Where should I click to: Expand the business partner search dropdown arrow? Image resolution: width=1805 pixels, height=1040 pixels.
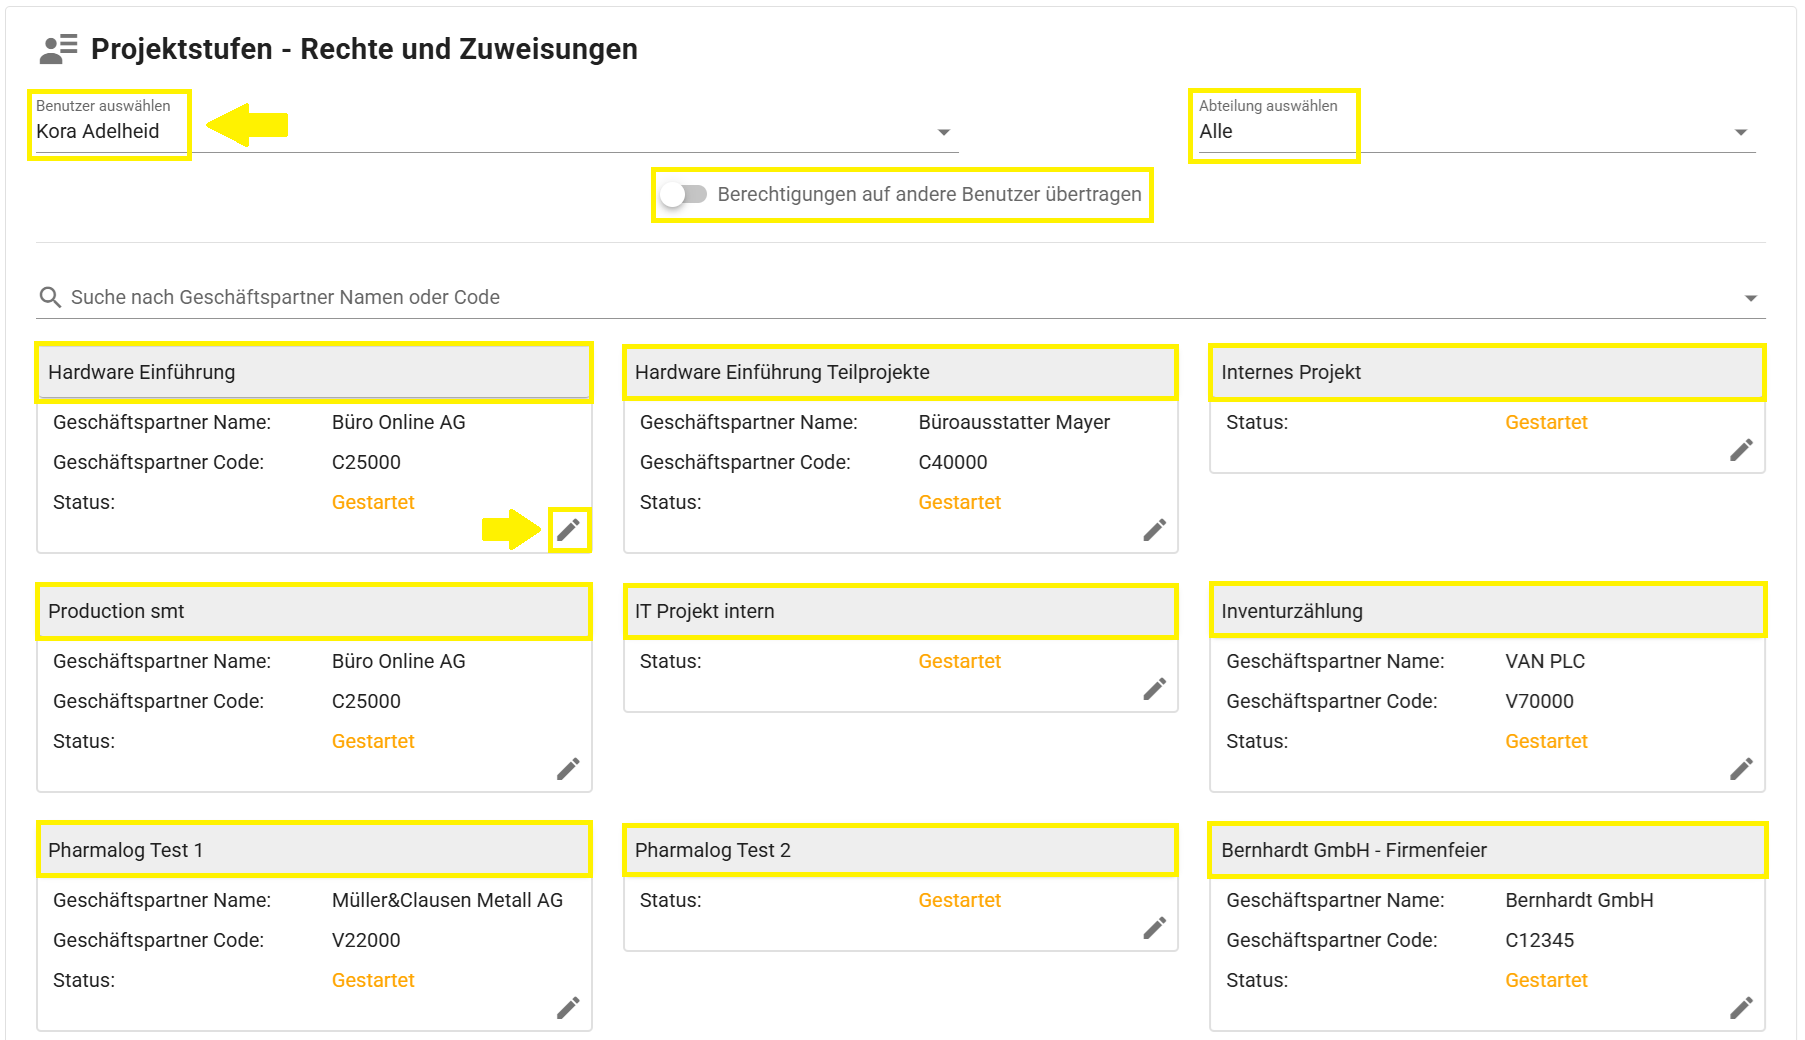pyautogui.click(x=1750, y=298)
